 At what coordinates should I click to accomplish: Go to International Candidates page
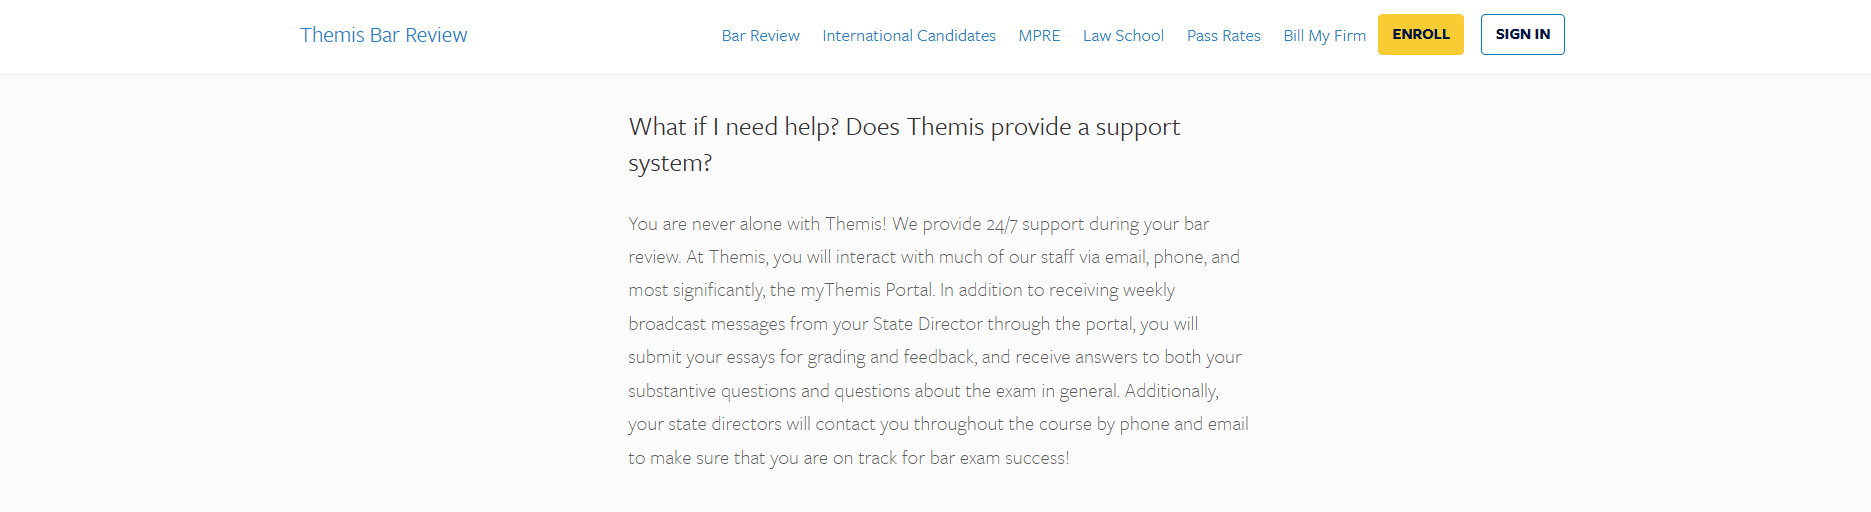pyautogui.click(x=908, y=36)
